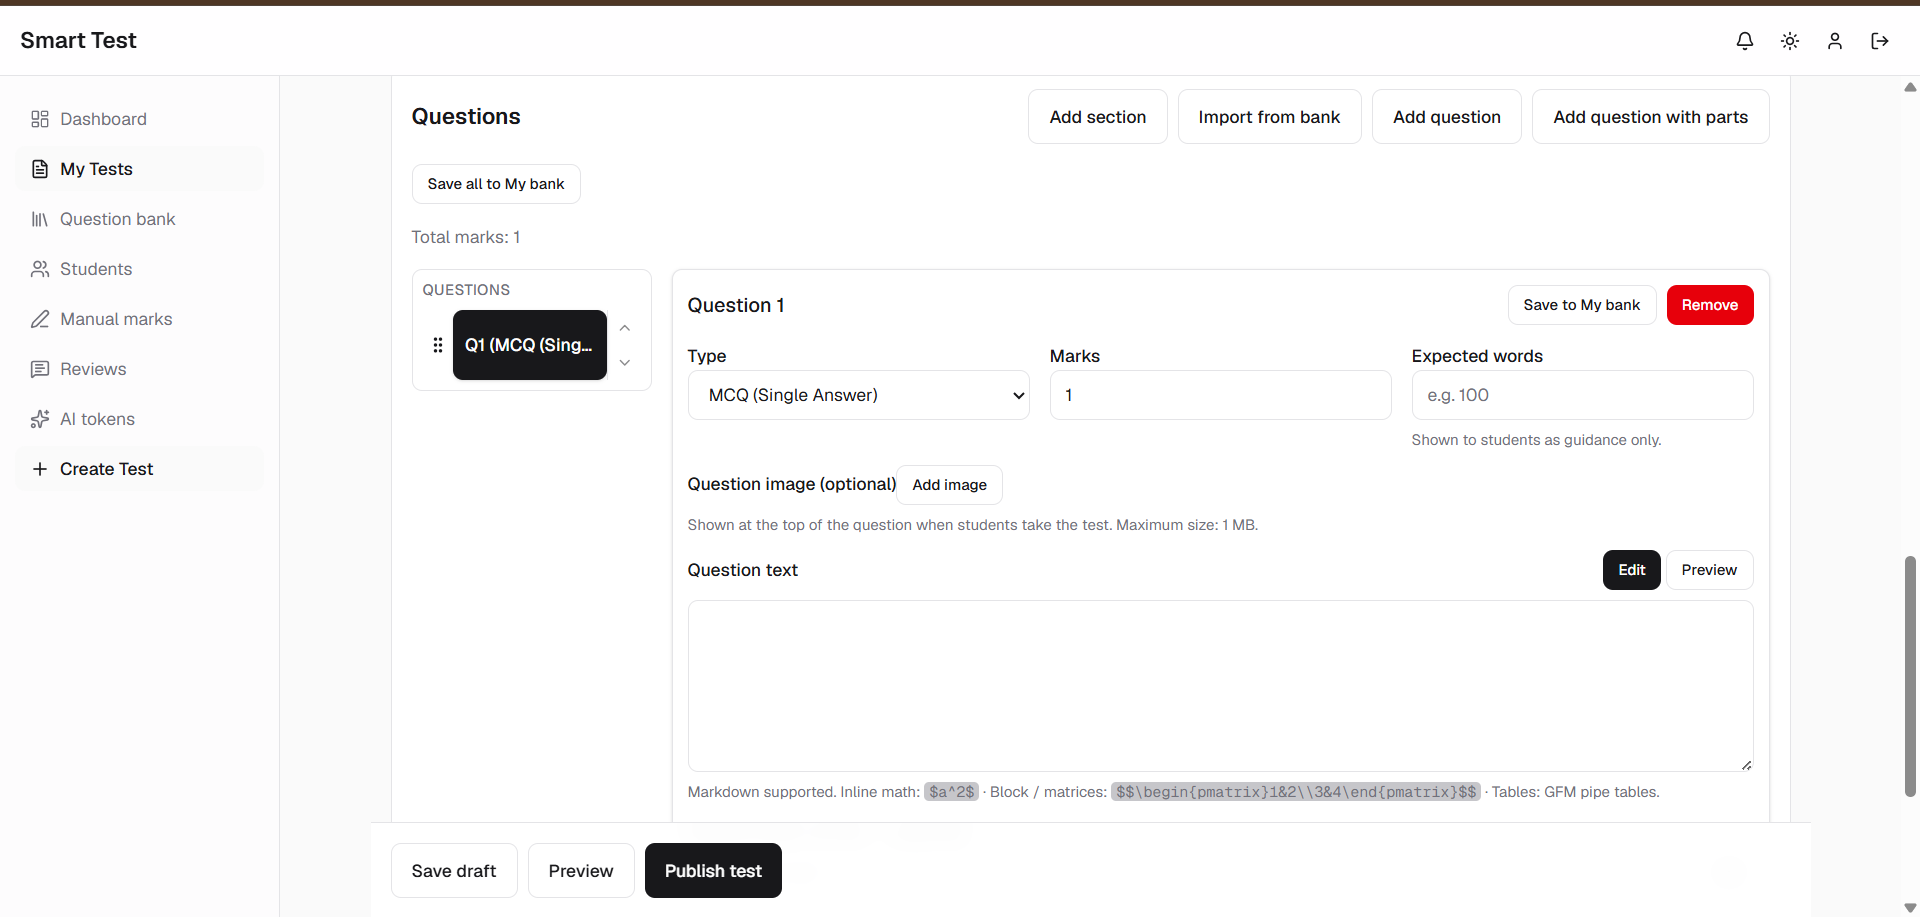This screenshot has height=917, width=1920.
Task: Click the logout arrow icon
Action: (1879, 41)
